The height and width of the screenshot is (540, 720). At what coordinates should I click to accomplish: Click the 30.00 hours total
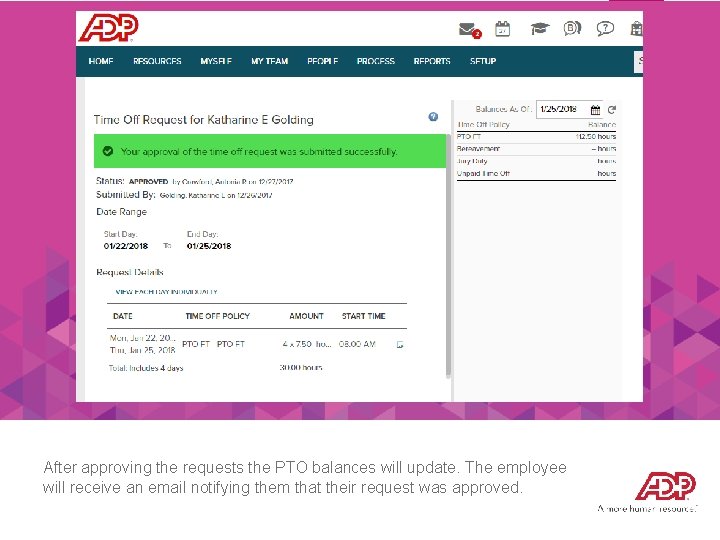(x=301, y=368)
